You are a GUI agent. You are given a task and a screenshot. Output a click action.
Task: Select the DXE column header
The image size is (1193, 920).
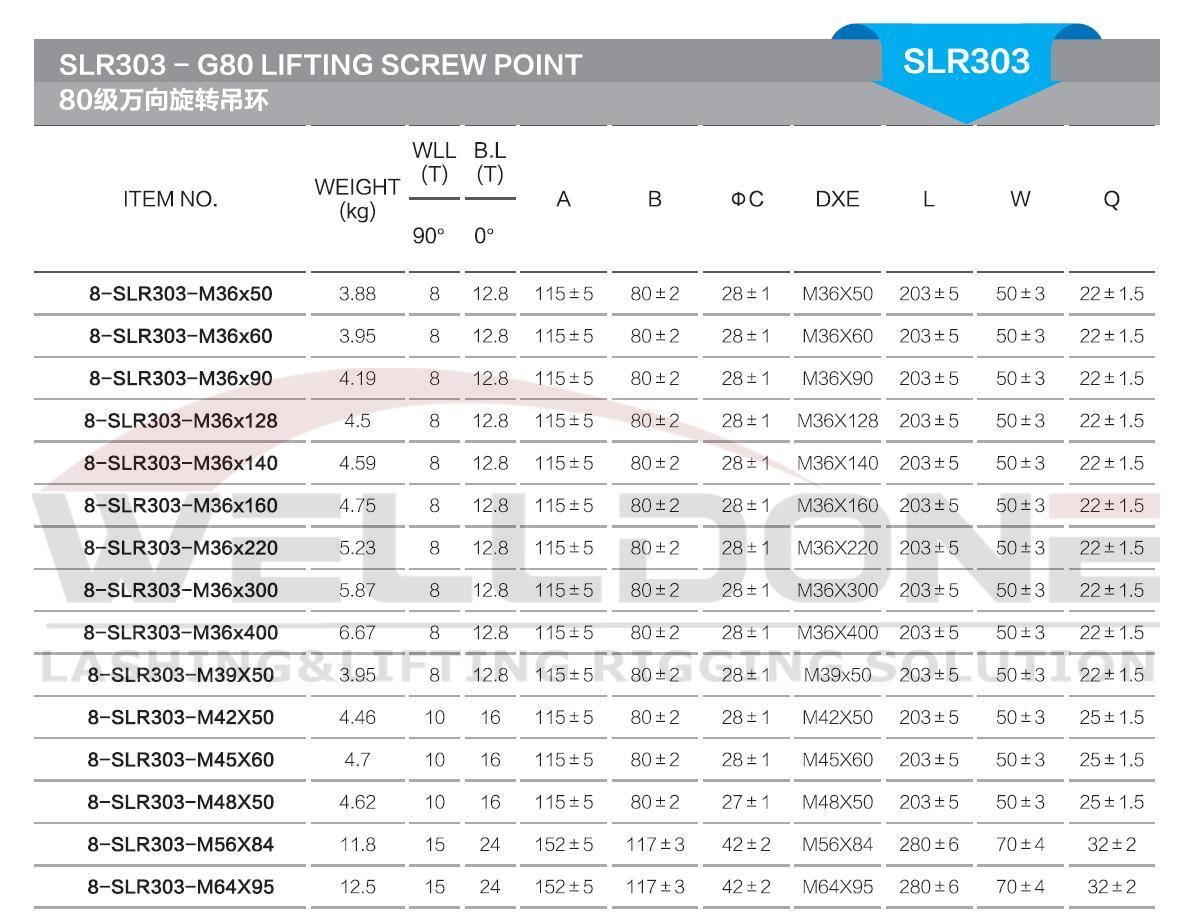(837, 199)
